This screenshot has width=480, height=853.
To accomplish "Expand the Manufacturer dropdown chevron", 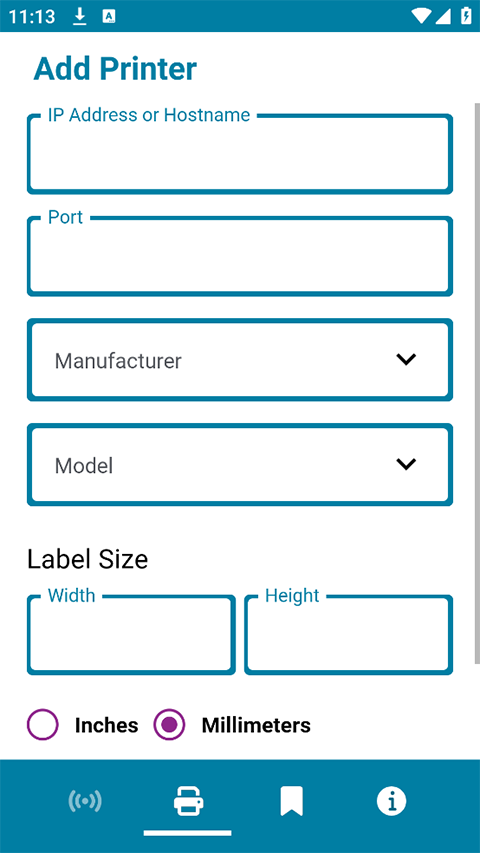I will point(406,359).
